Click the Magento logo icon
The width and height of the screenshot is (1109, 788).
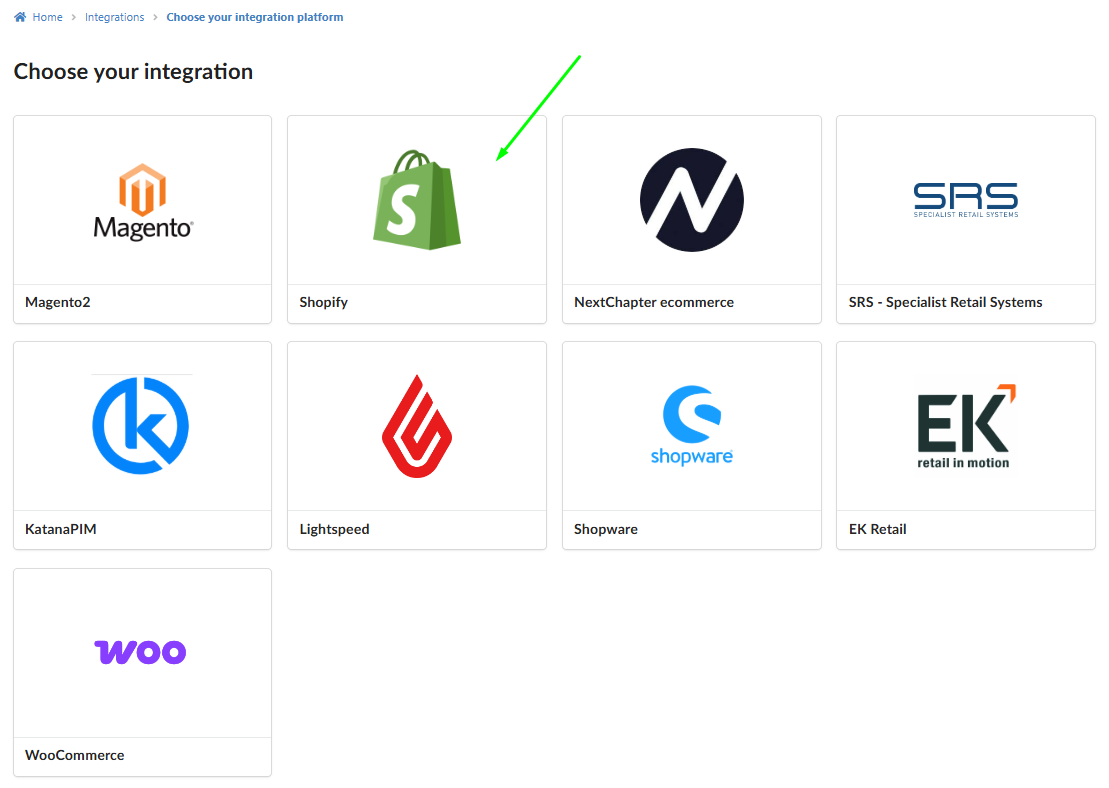[x=143, y=202]
